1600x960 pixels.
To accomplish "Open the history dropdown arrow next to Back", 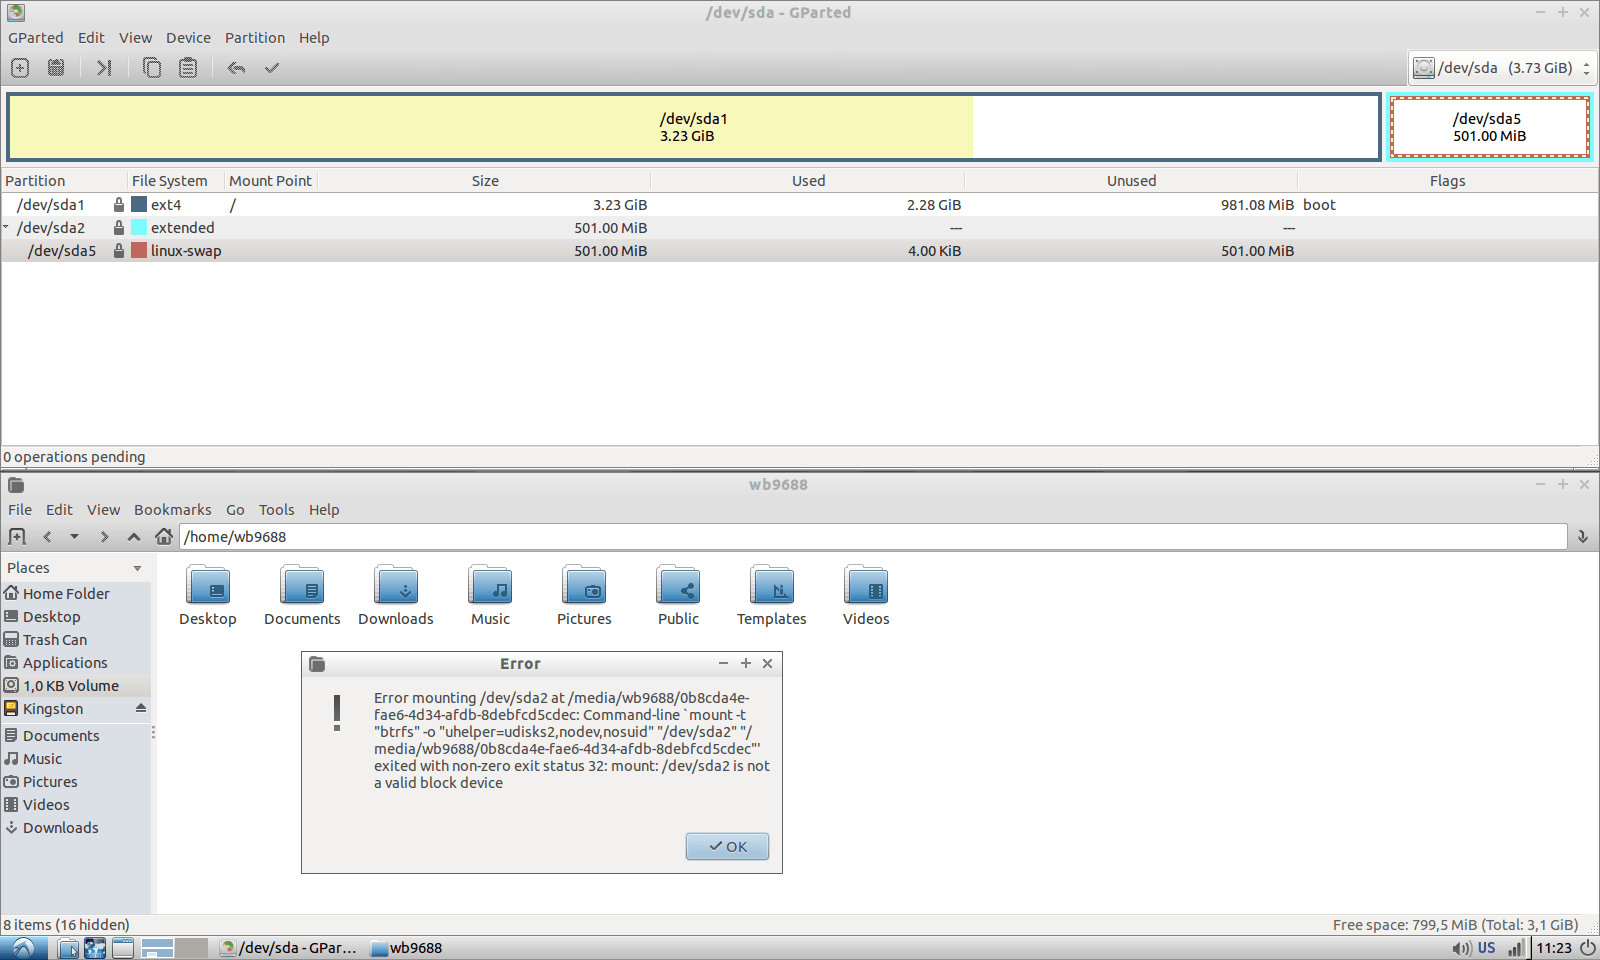I will 74,537.
